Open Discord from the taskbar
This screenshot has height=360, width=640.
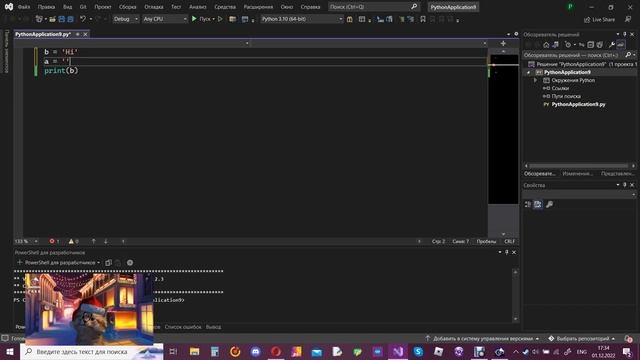click(x=256, y=351)
